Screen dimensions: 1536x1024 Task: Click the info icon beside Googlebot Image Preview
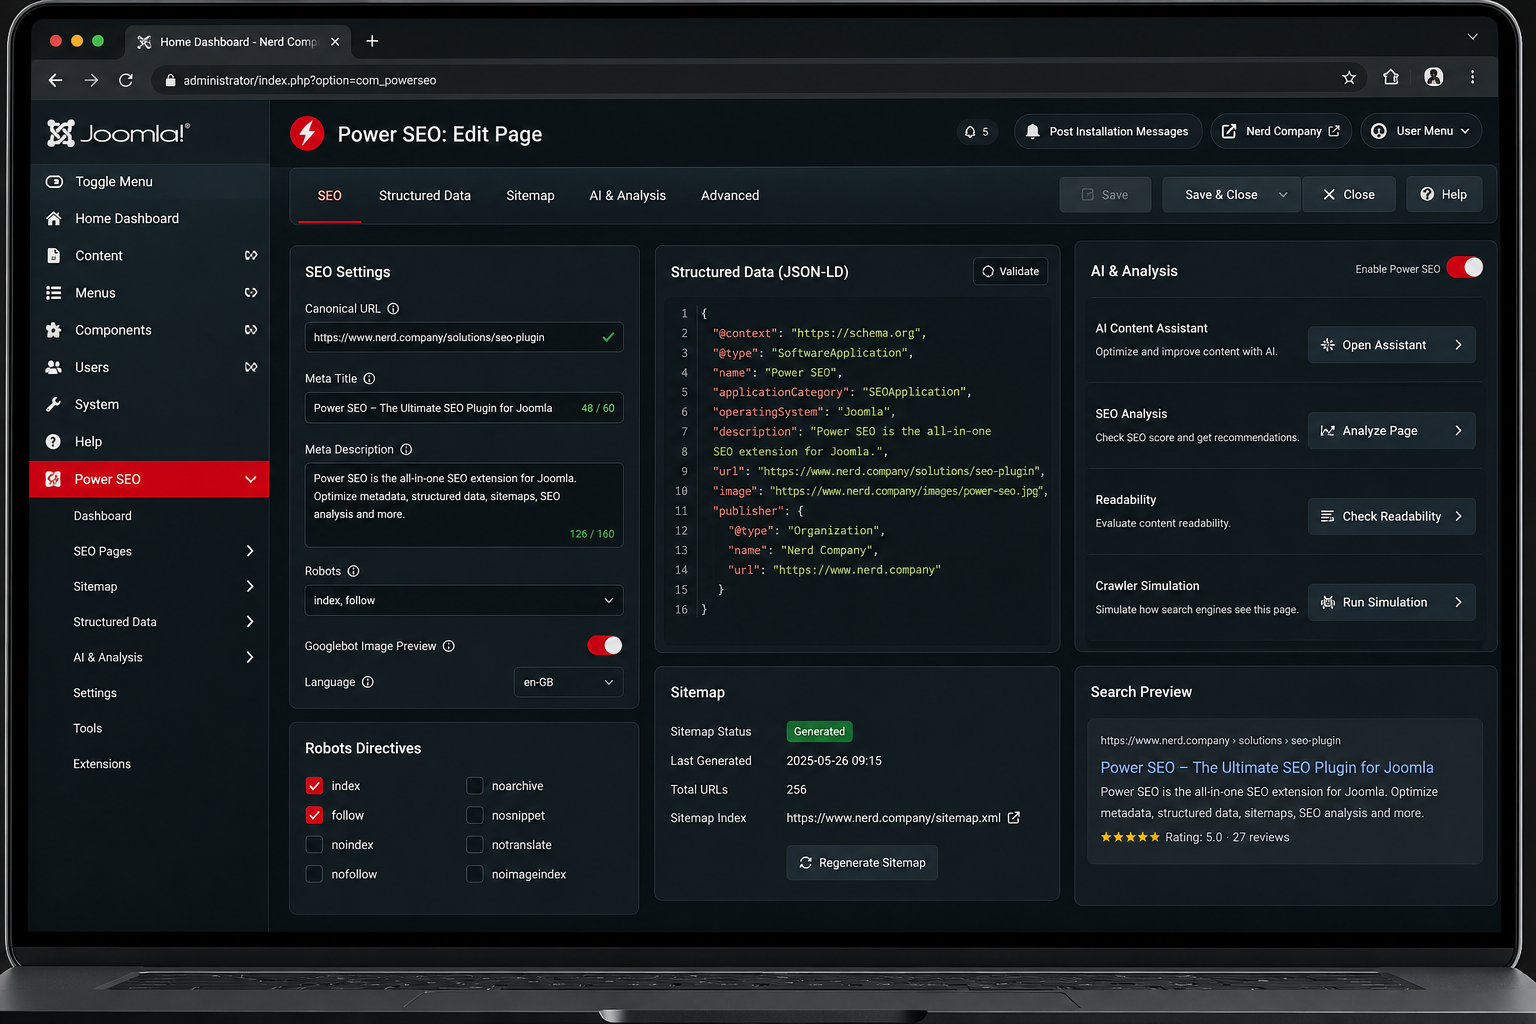pyautogui.click(x=449, y=646)
